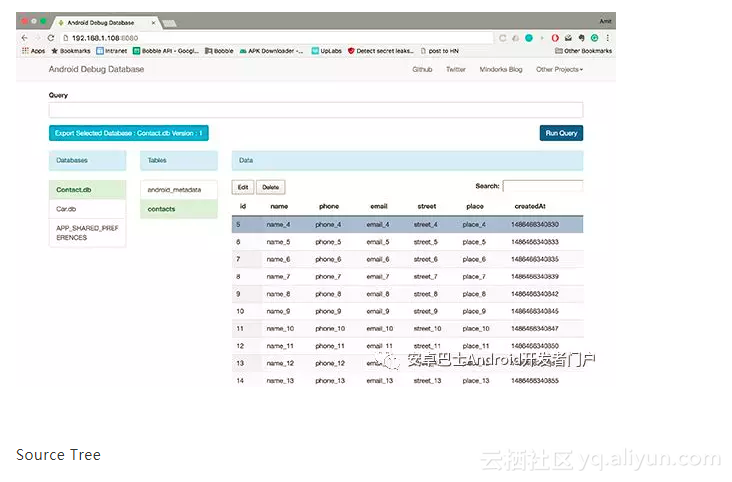This screenshot has height=482, width=732.
Task: Click the name_10 cell
Action: point(280,328)
